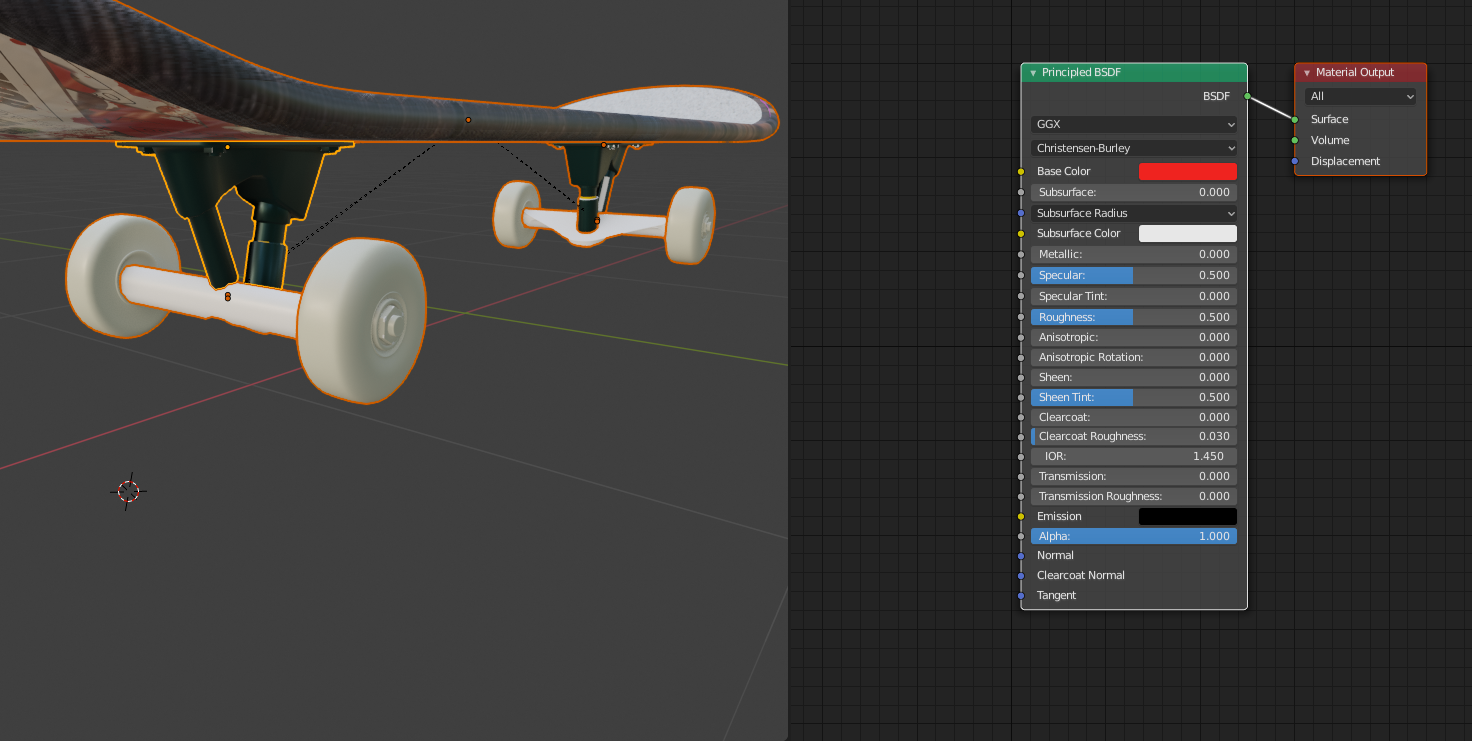The width and height of the screenshot is (1472, 741).
Task: Click the Transmission value field
Action: [x=1134, y=476]
